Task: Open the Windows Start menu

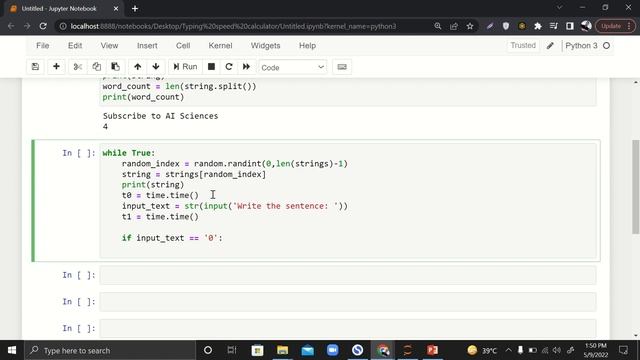Action: pyautogui.click(x=12, y=350)
